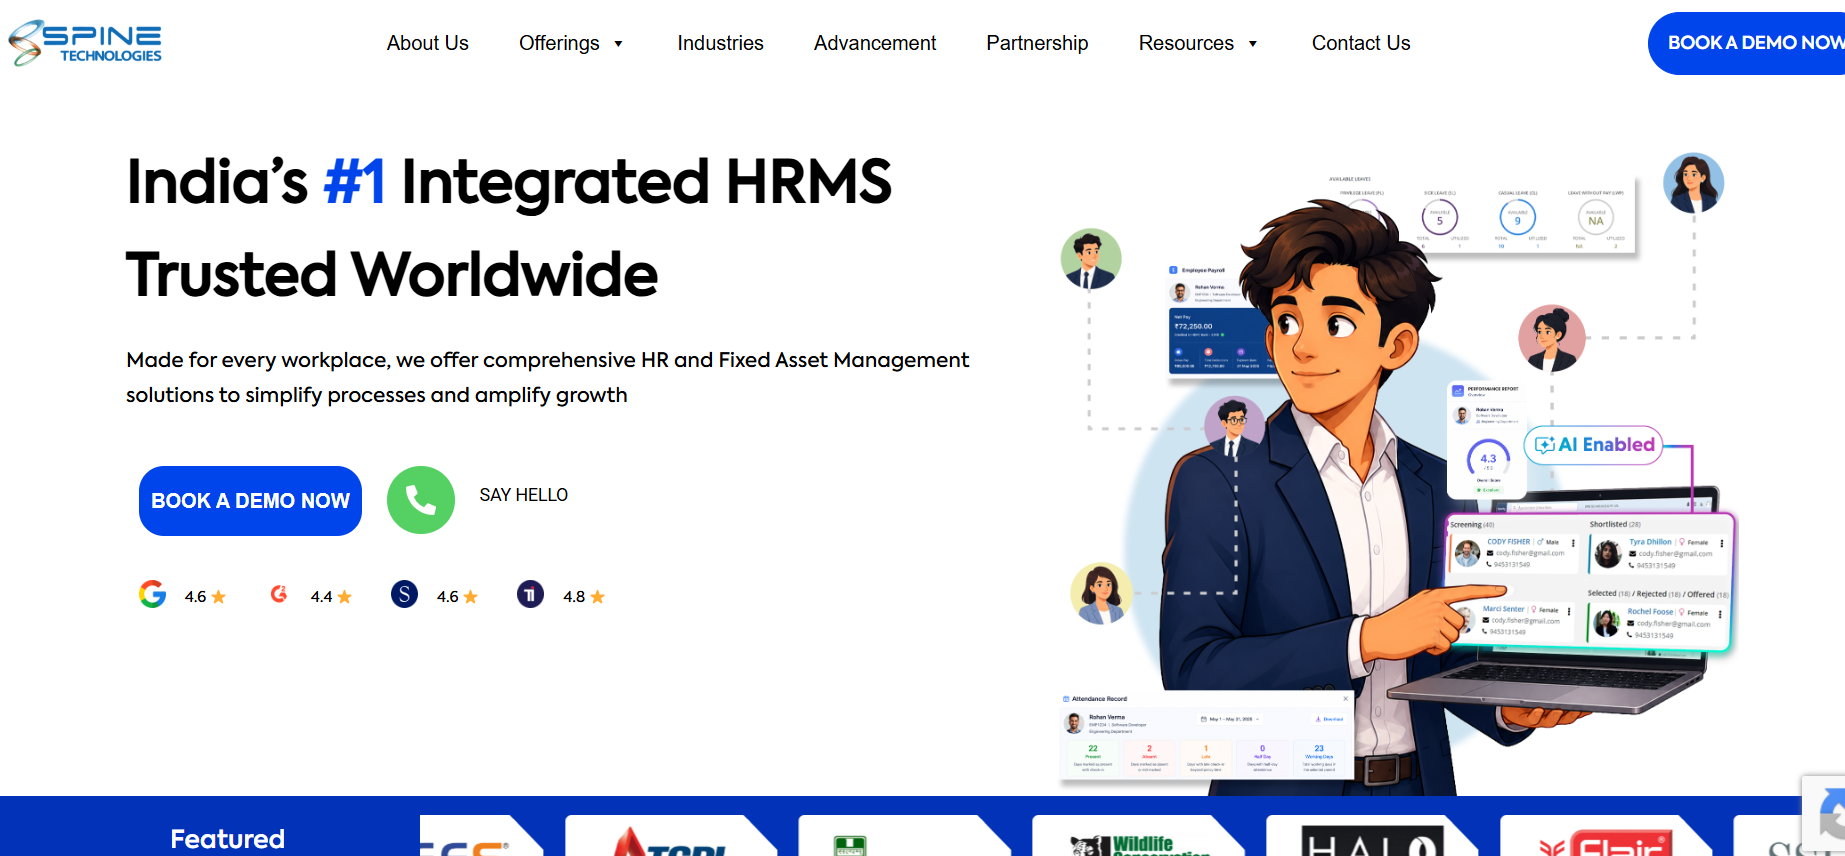
Task: Click the dark round logo beside 4.8
Action: (x=530, y=595)
